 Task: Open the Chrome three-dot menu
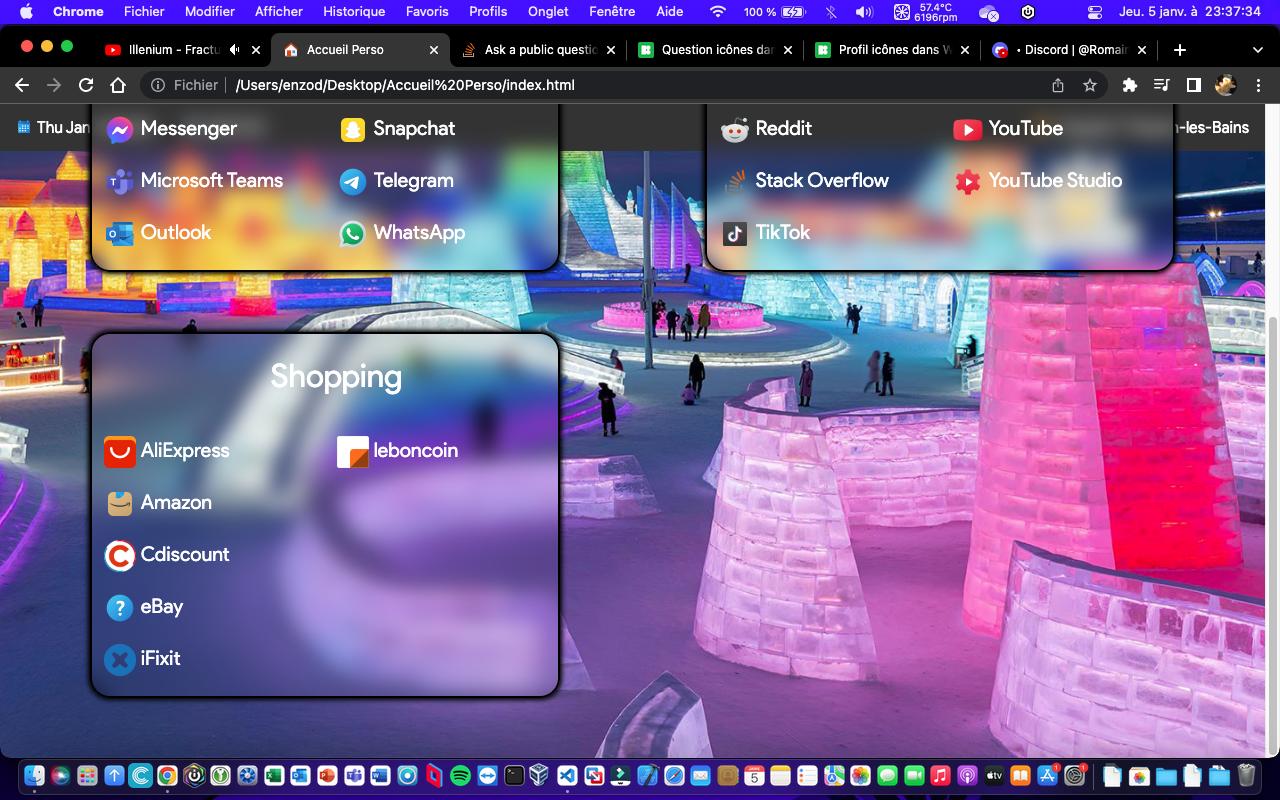point(1258,85)
